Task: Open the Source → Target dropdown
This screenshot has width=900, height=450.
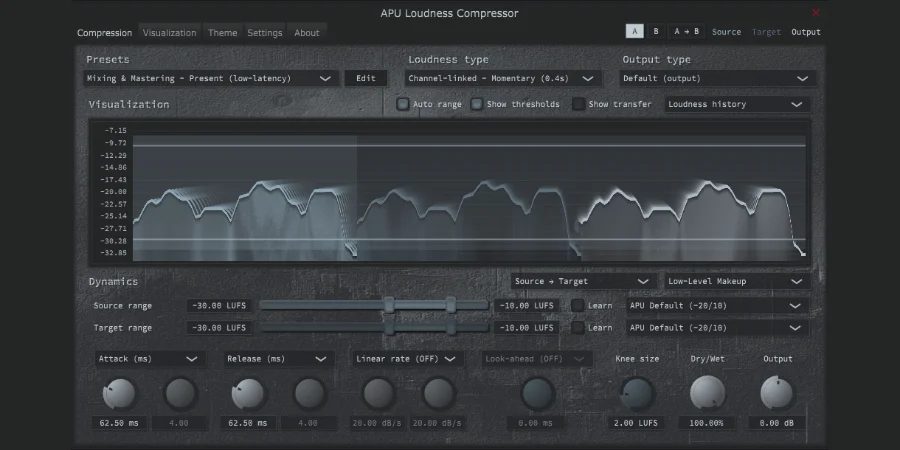Action: [x=584, y=281]
